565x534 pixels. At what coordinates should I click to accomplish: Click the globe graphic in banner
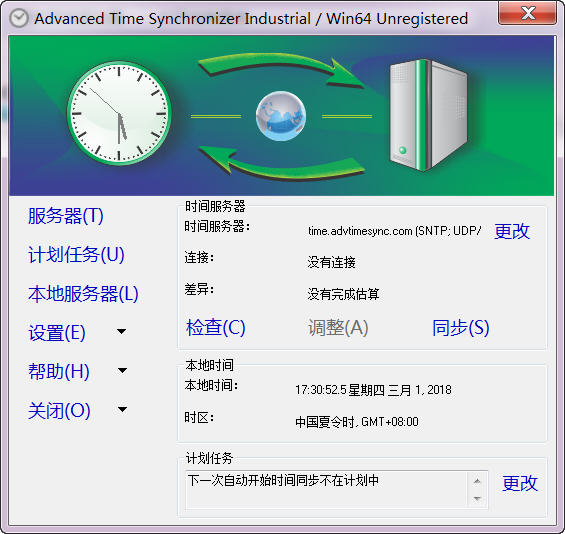pos(281,116)
